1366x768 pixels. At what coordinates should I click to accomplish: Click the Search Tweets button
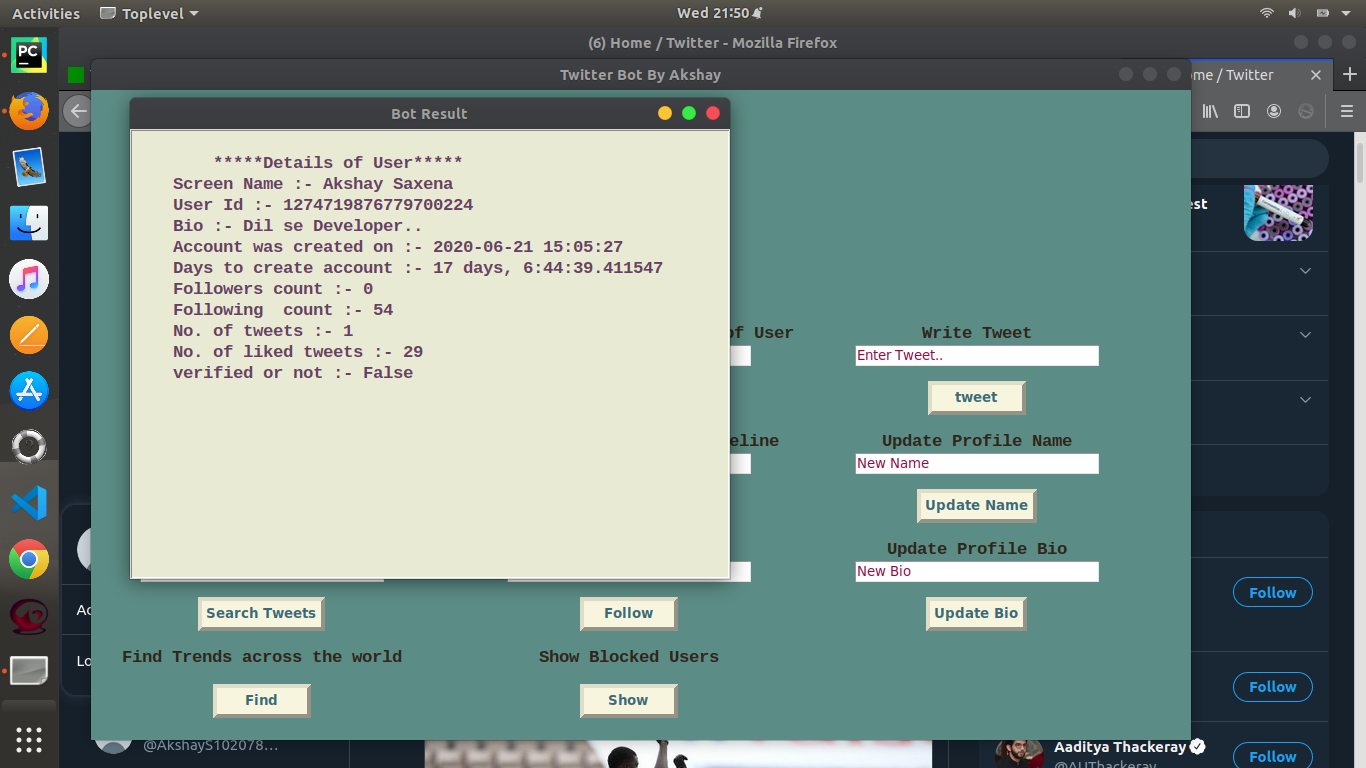click(x=261, y=613)
